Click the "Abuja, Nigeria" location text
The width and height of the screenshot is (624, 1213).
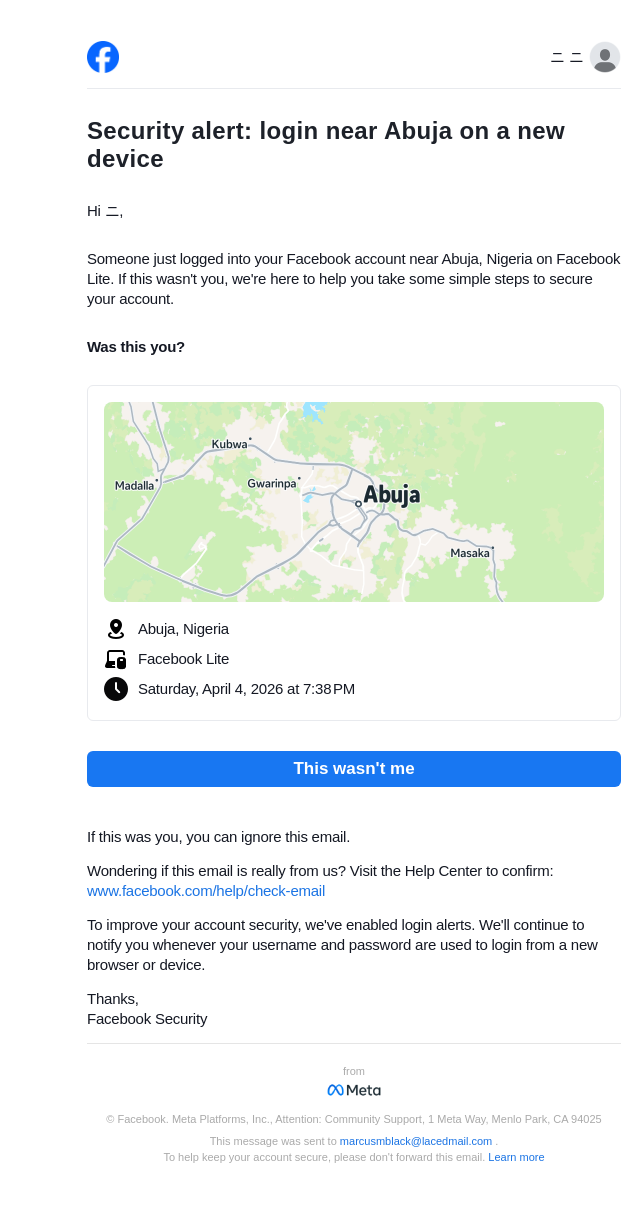183,629
